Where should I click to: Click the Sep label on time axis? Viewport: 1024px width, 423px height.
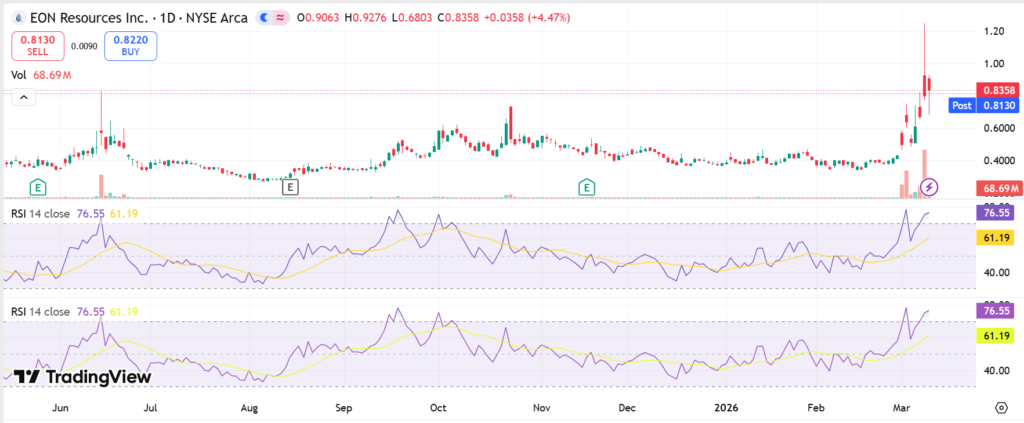pos(344,408)
